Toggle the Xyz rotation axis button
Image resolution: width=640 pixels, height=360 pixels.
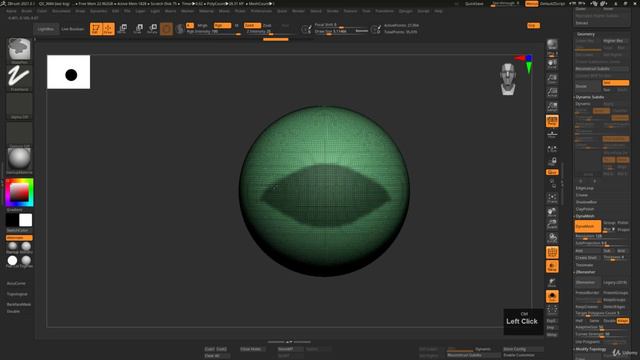[552, 172]
